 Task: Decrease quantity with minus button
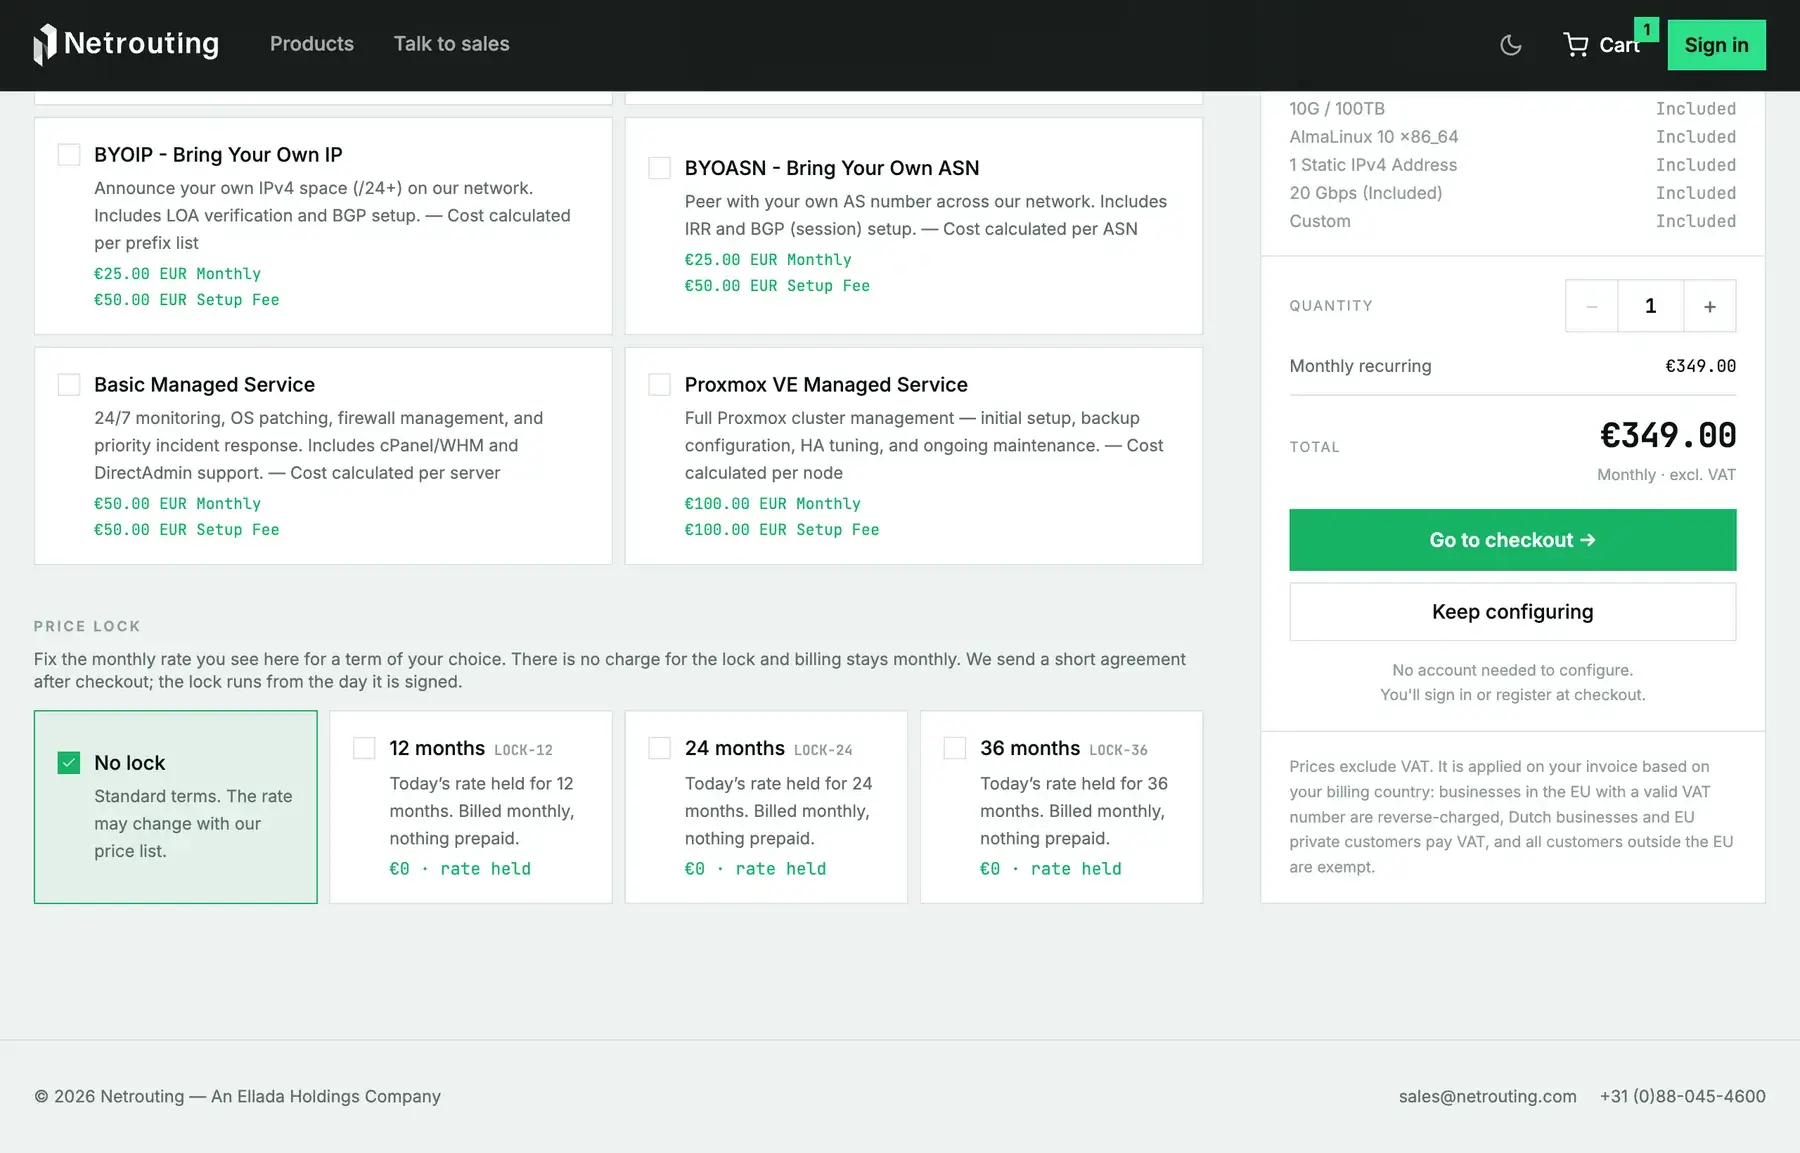[1592, 306]
